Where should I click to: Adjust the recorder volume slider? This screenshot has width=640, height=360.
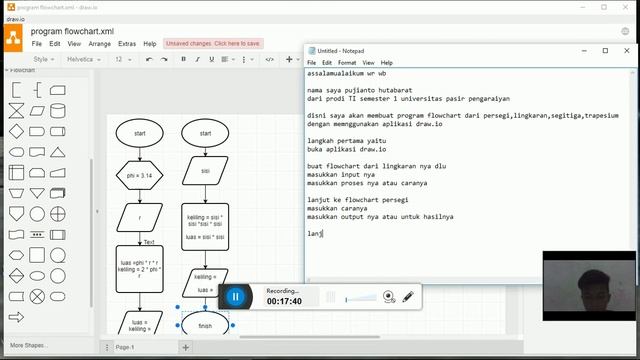click(x=361, y=298)
